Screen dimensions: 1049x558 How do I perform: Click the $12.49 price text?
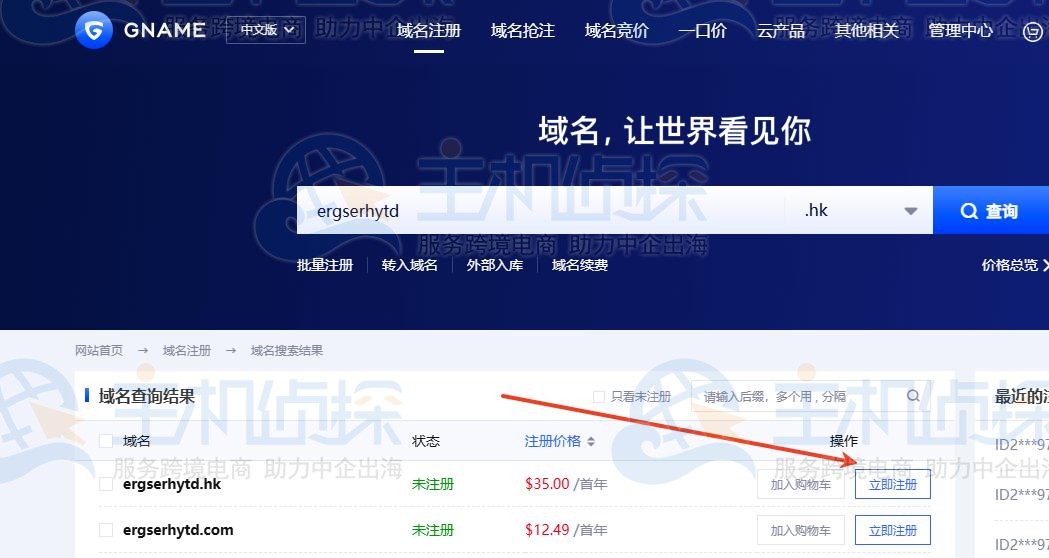click(x=547, y=530)
